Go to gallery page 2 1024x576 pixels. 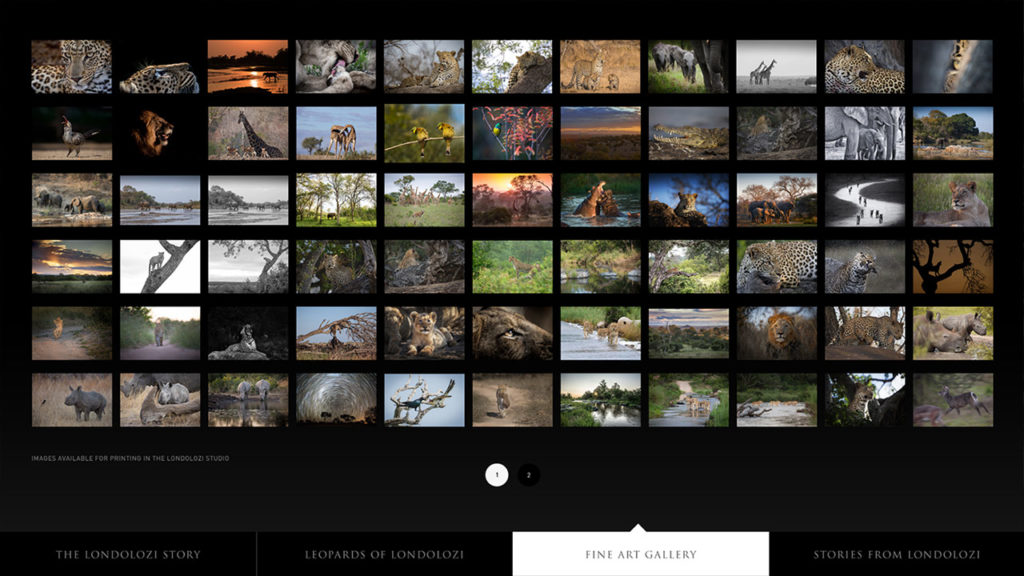[x=529, y=475]
